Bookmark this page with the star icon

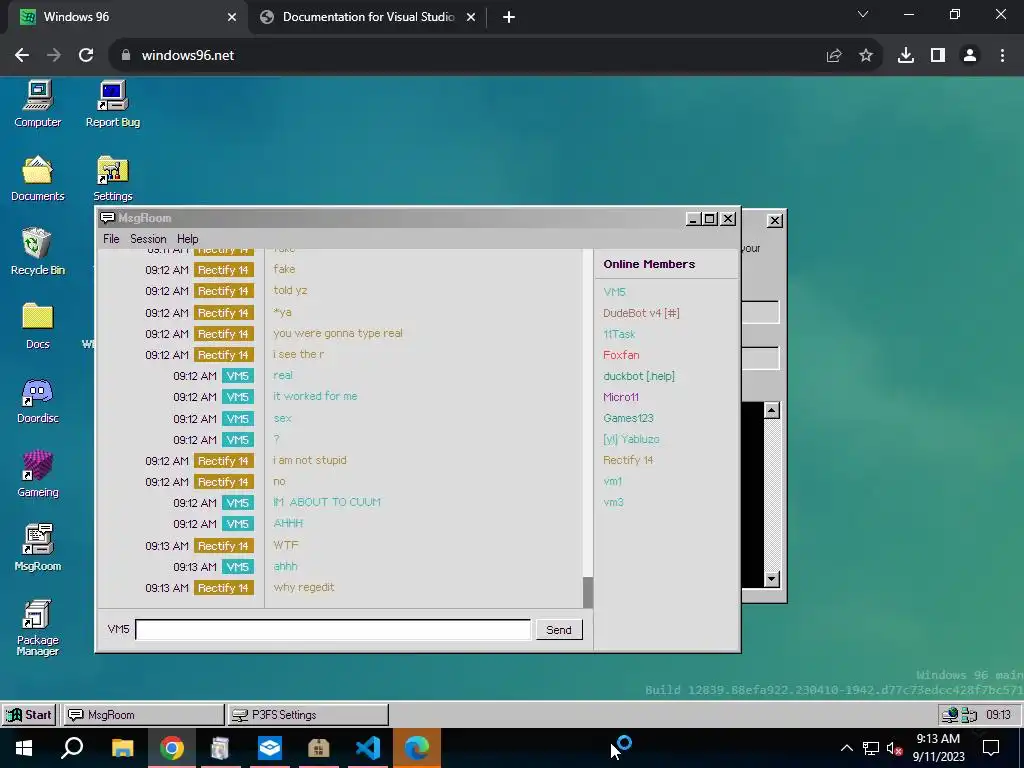[866, 56]
